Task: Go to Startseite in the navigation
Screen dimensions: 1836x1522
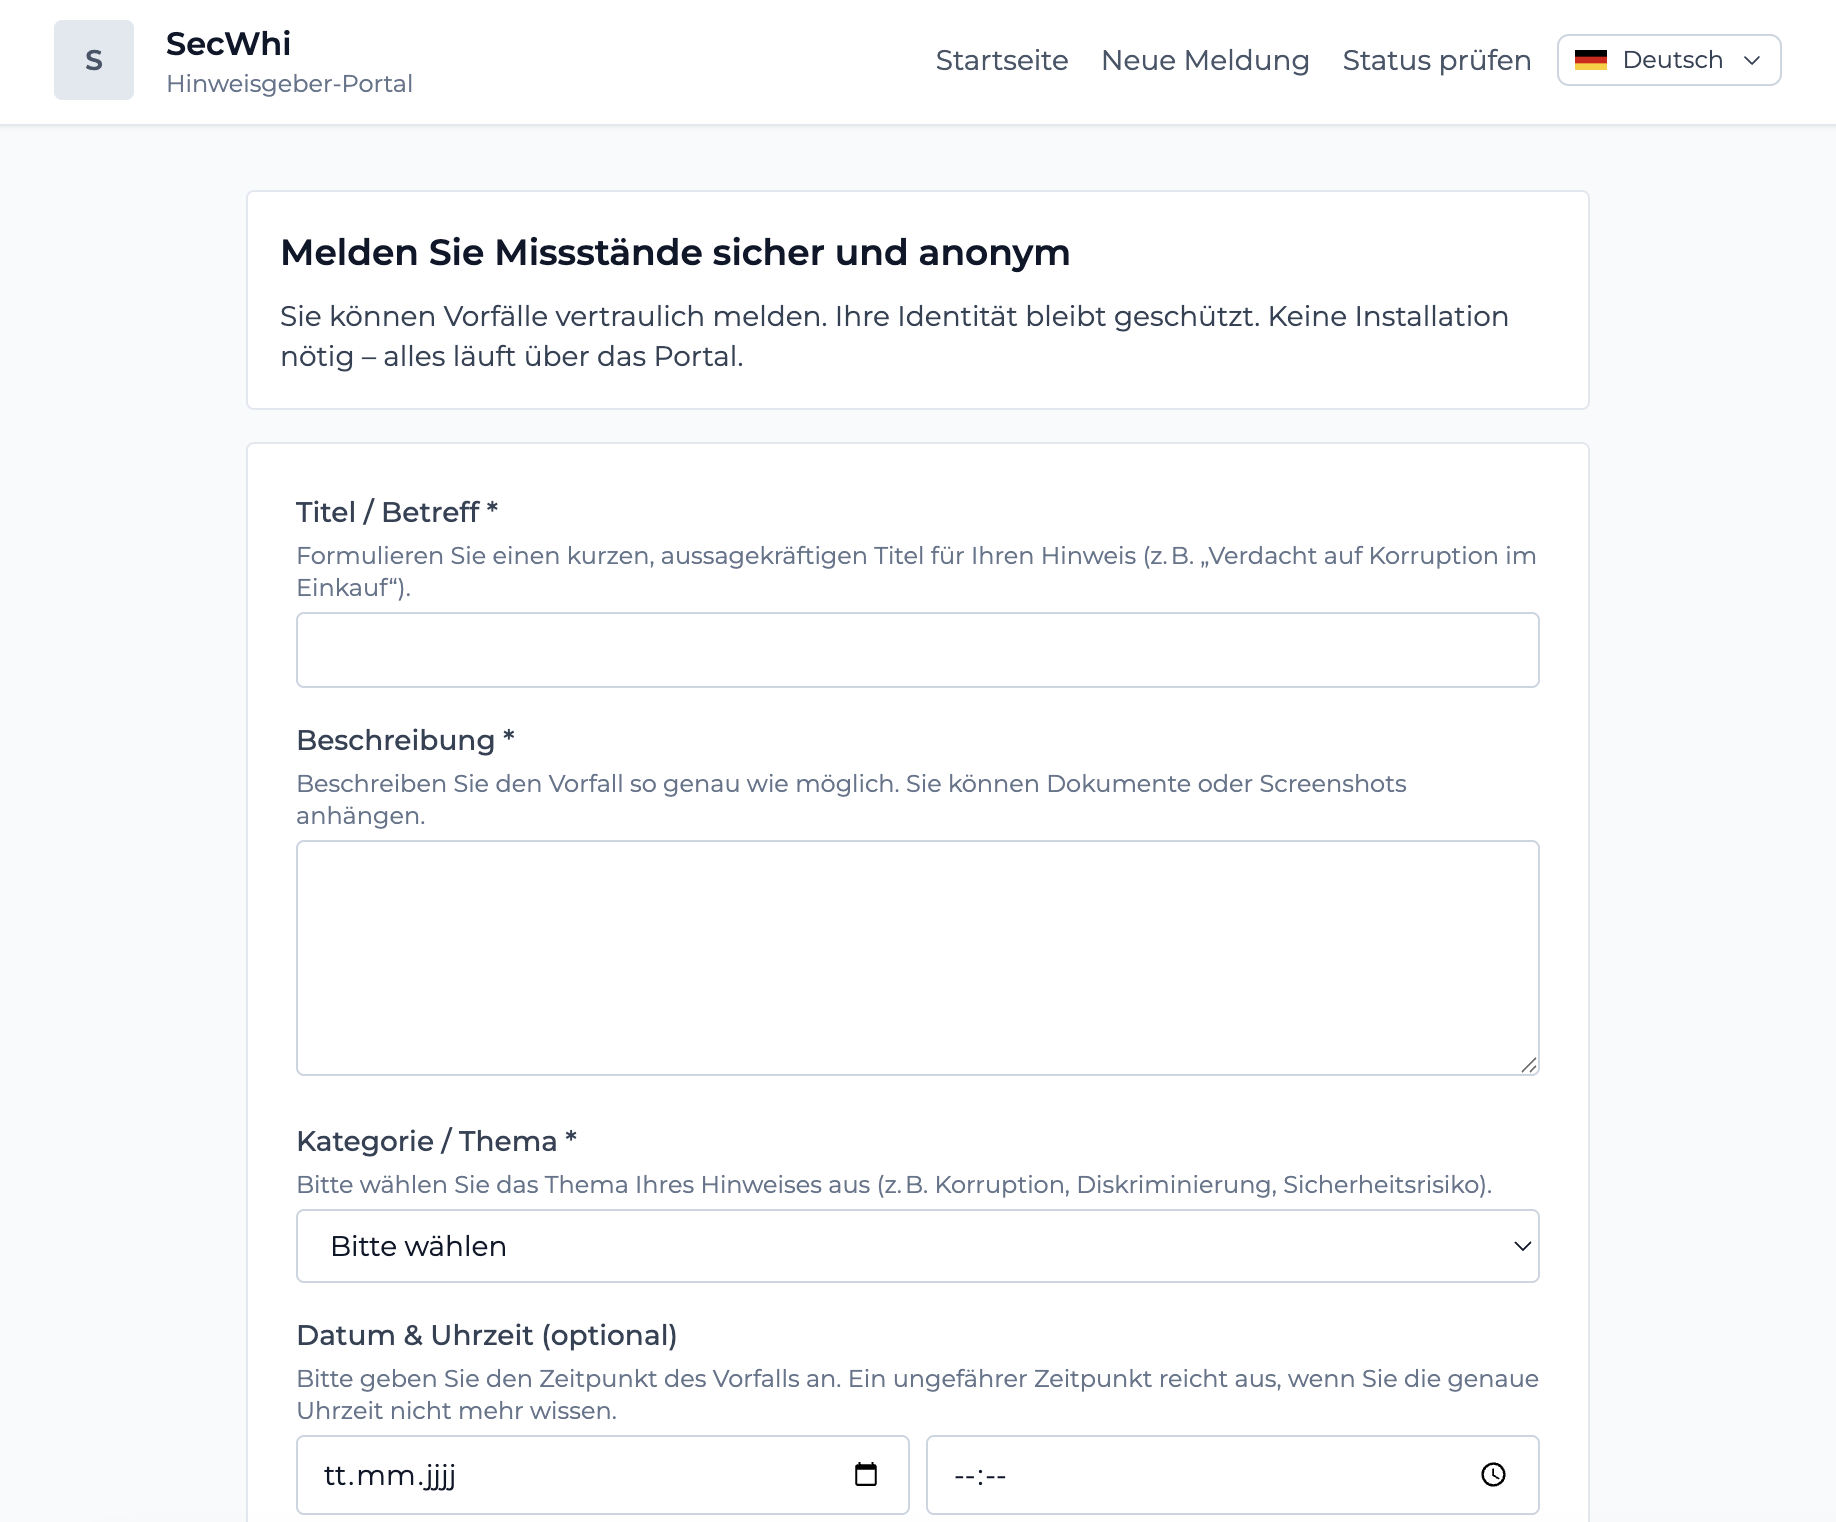Action: (1002, 60)
